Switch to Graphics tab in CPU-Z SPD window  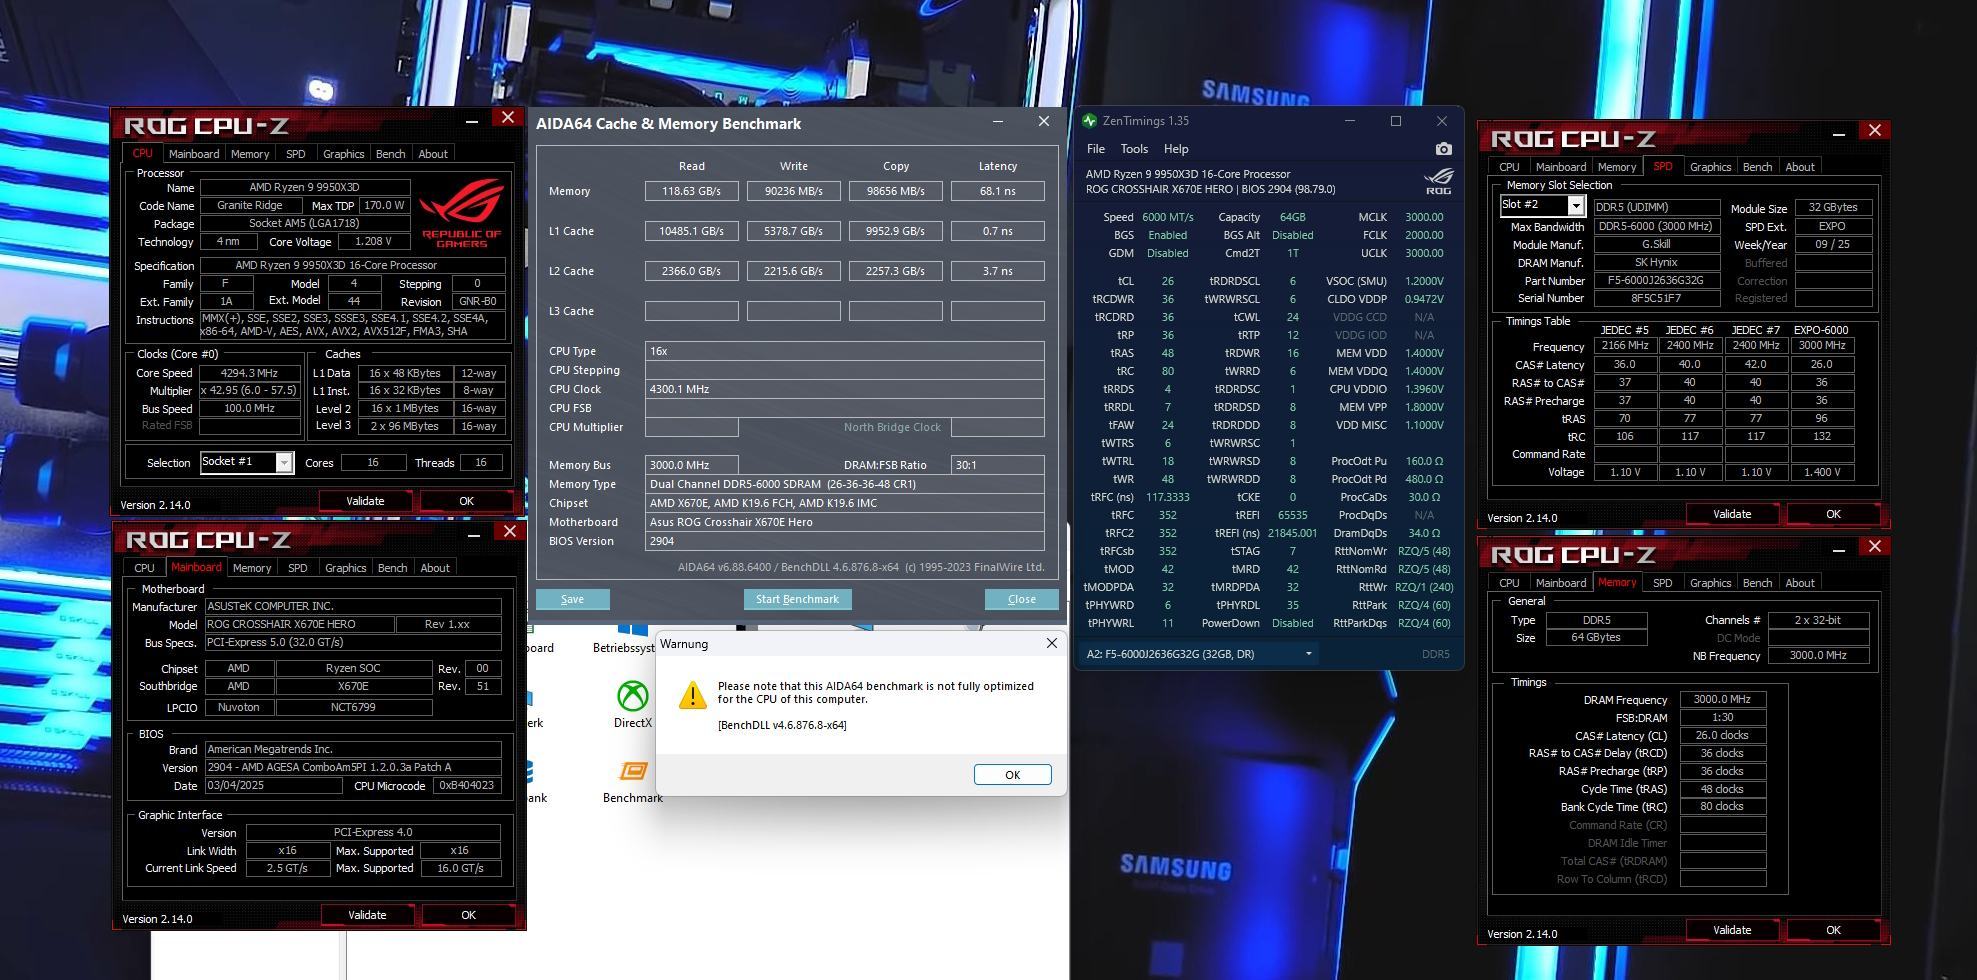(x=1710, y=167)
